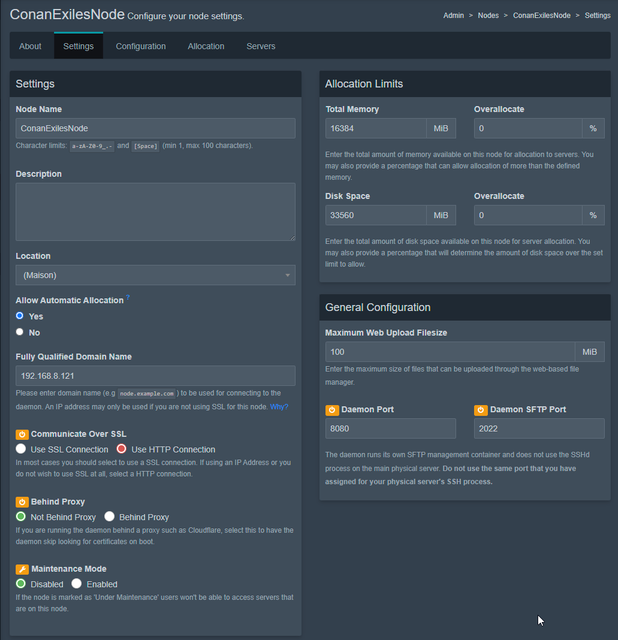Select No for Allow Automatic Allocation
Image resolution: width=618 pixels, height=640 pixels.
click(x=20, y=331)
